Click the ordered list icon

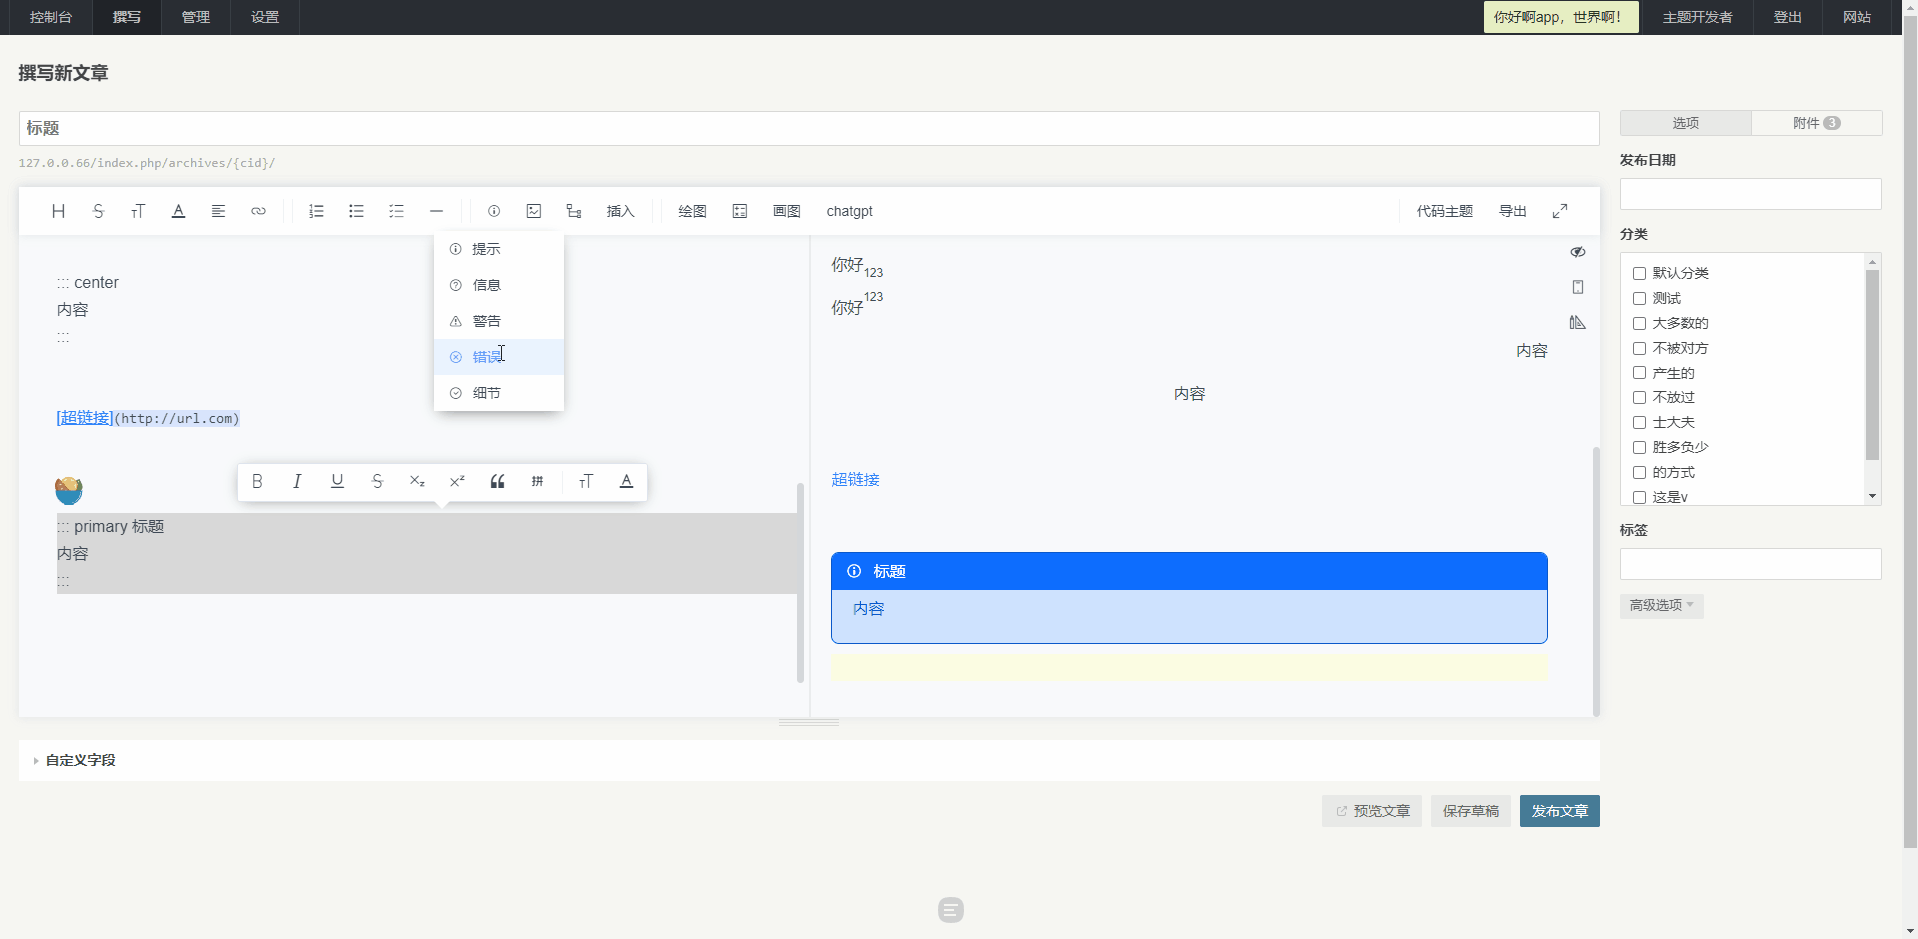click(316, 211)
